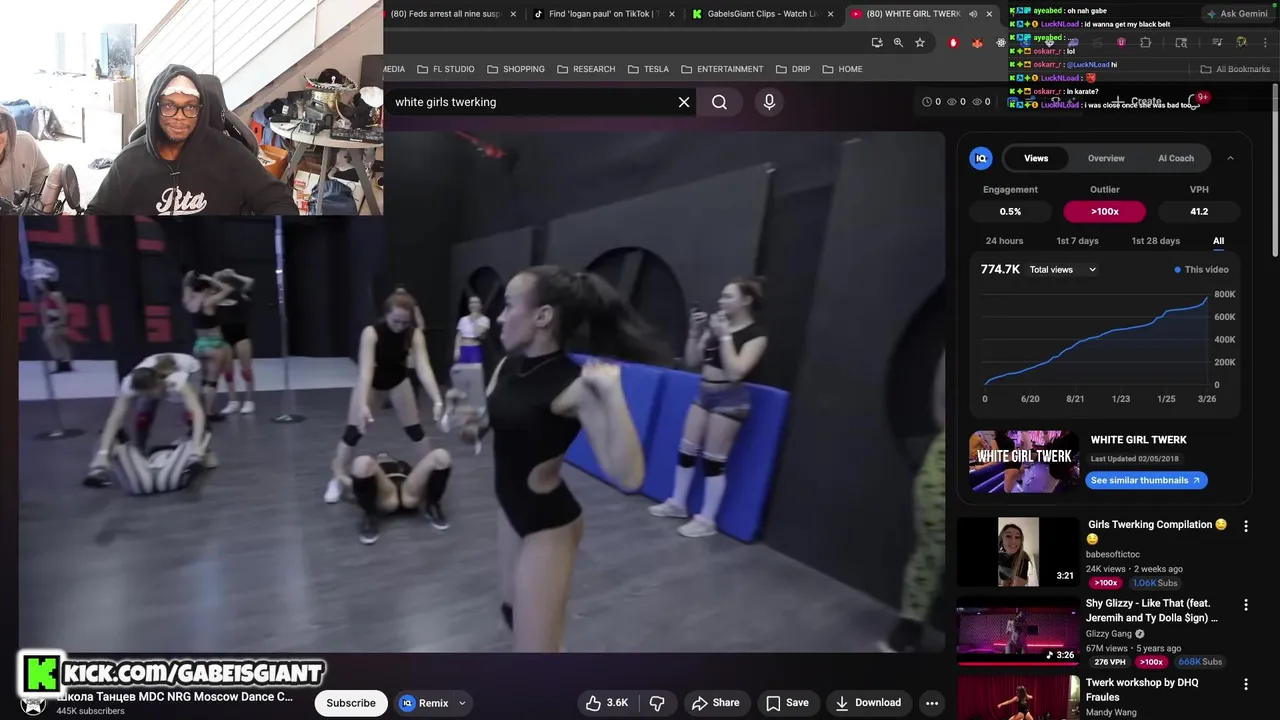This screenshot has width=1280, height=720.
Task: Like the video showing 3.6K
Action: [607, 703]
